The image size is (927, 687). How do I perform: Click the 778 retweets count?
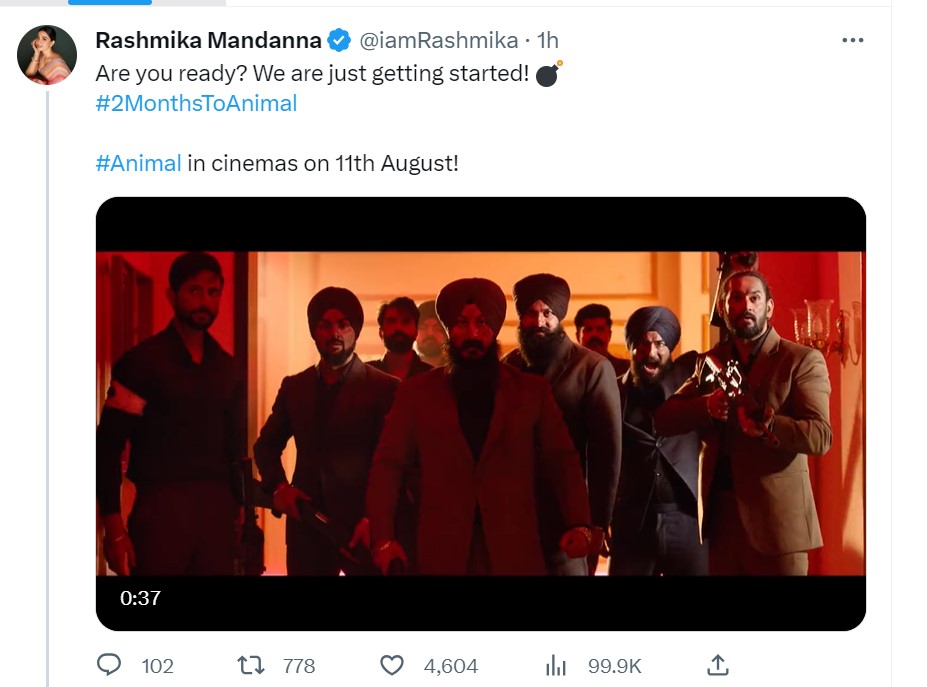pyautogui.click(x=298, y=665)
